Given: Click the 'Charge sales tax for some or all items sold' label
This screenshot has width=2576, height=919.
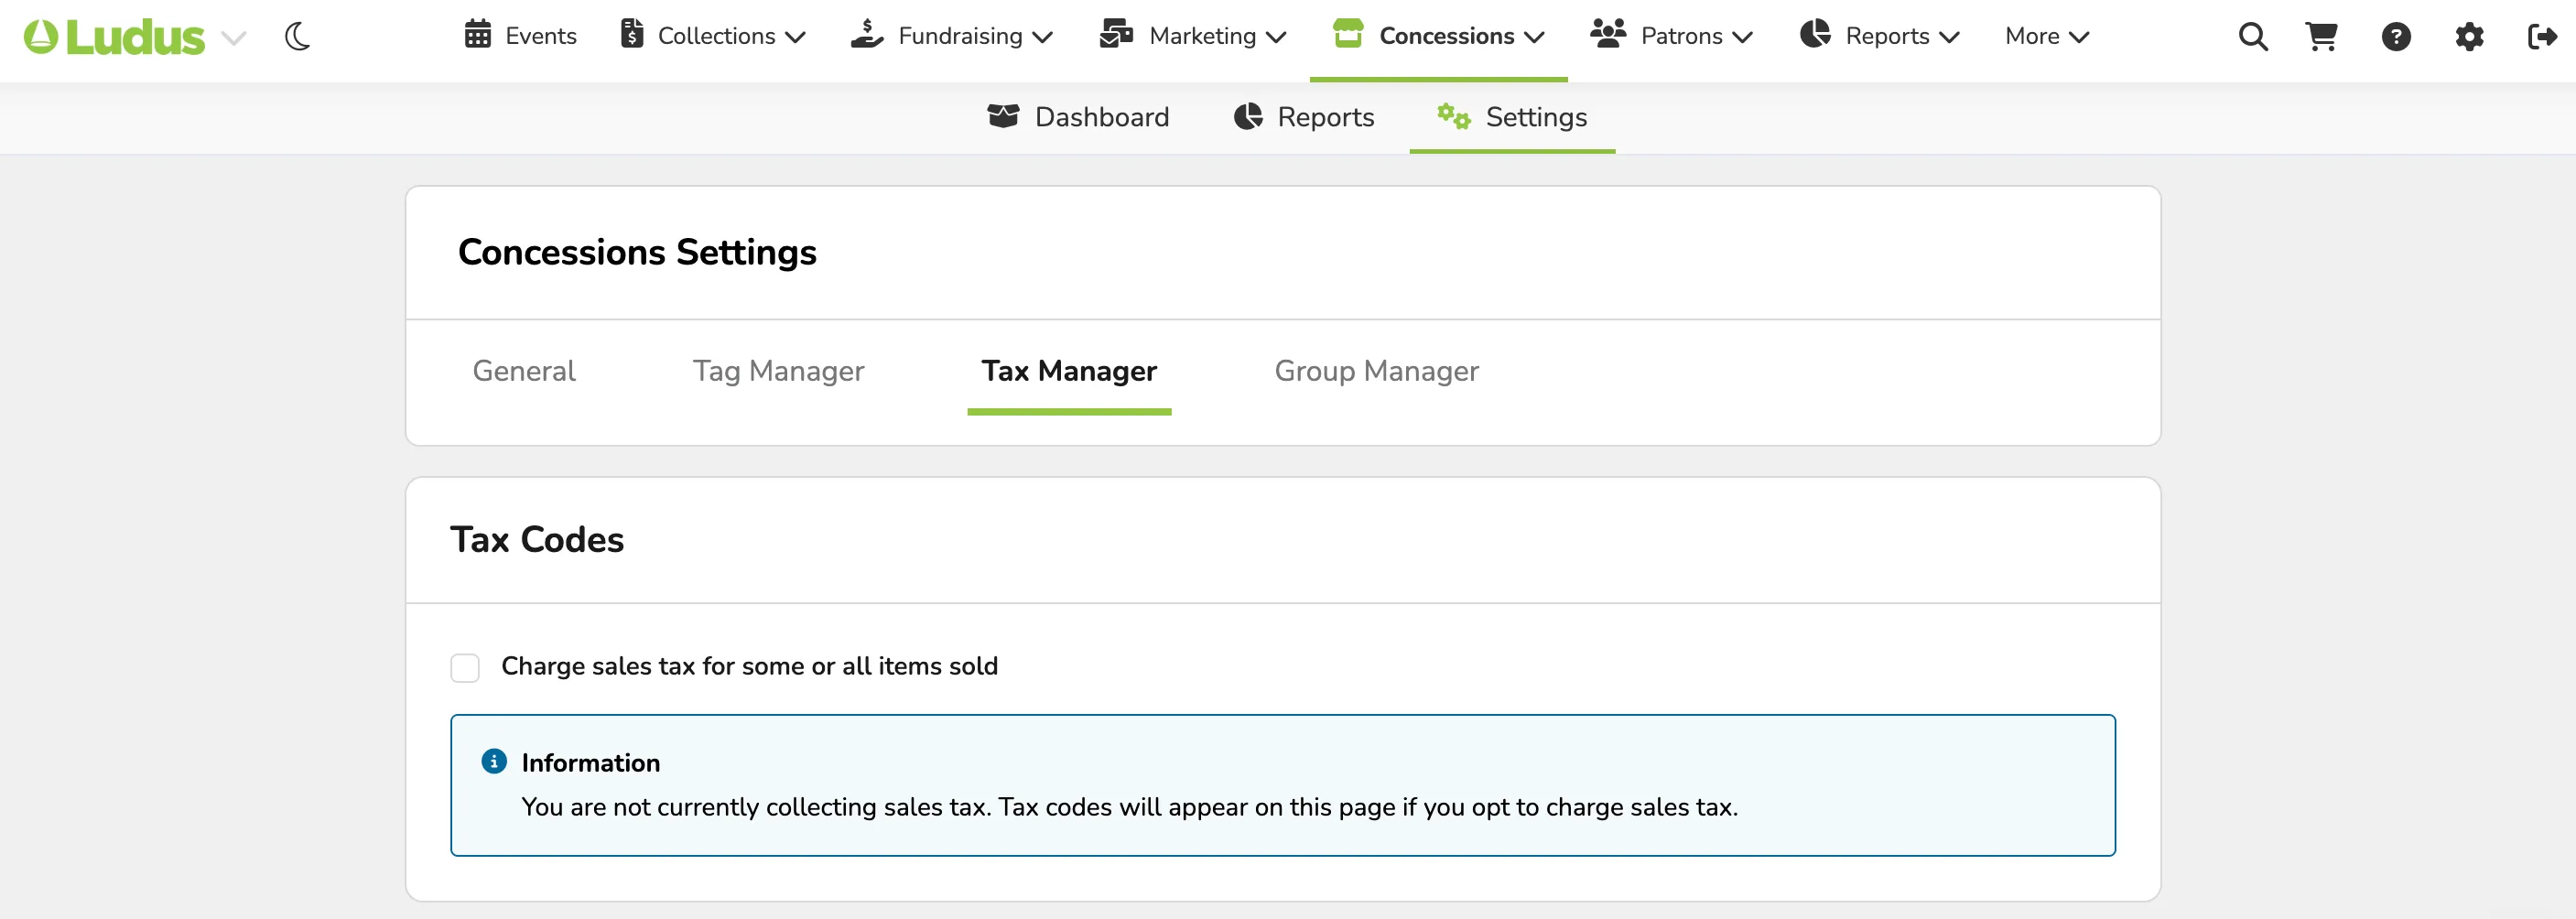Looking at the screenshot, I should [749, 666].
